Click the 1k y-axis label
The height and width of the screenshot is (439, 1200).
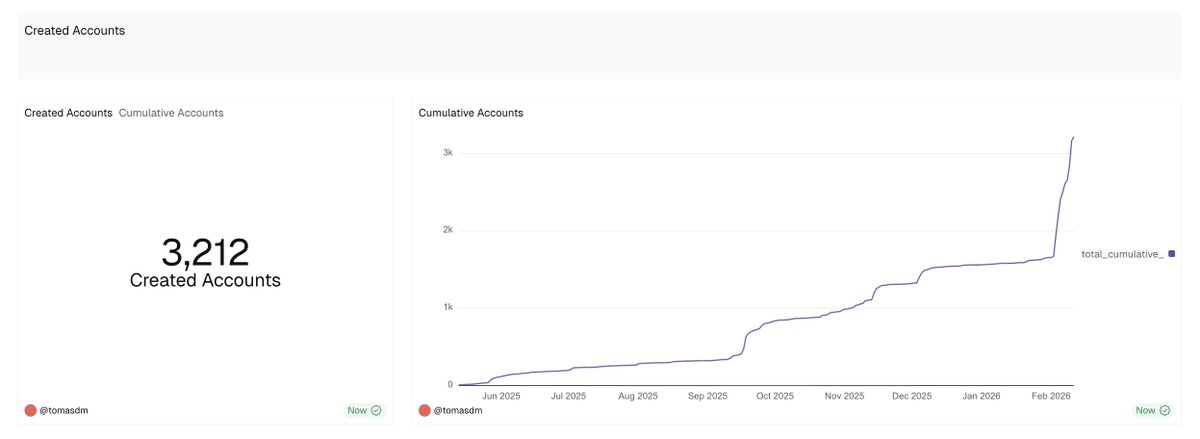click(x=449, y=307)
